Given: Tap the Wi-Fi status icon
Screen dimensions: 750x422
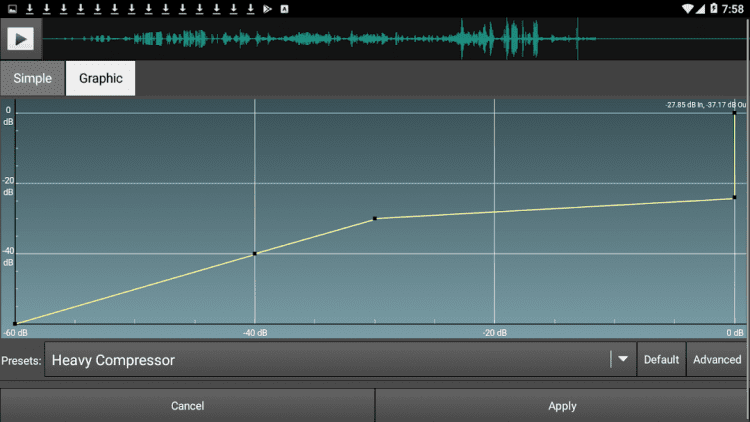Looking at the screenshot, I should point(689,8).
